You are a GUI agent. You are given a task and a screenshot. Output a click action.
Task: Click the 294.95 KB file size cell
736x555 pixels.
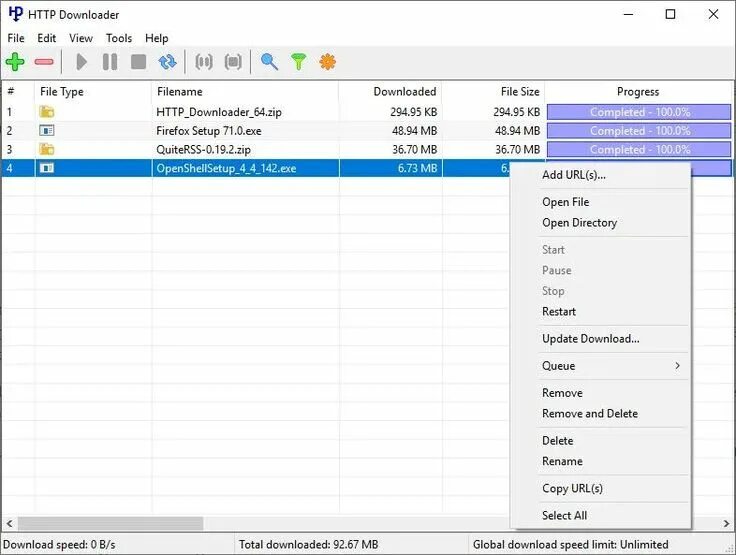pyautogui.click(x=516, y=112)
